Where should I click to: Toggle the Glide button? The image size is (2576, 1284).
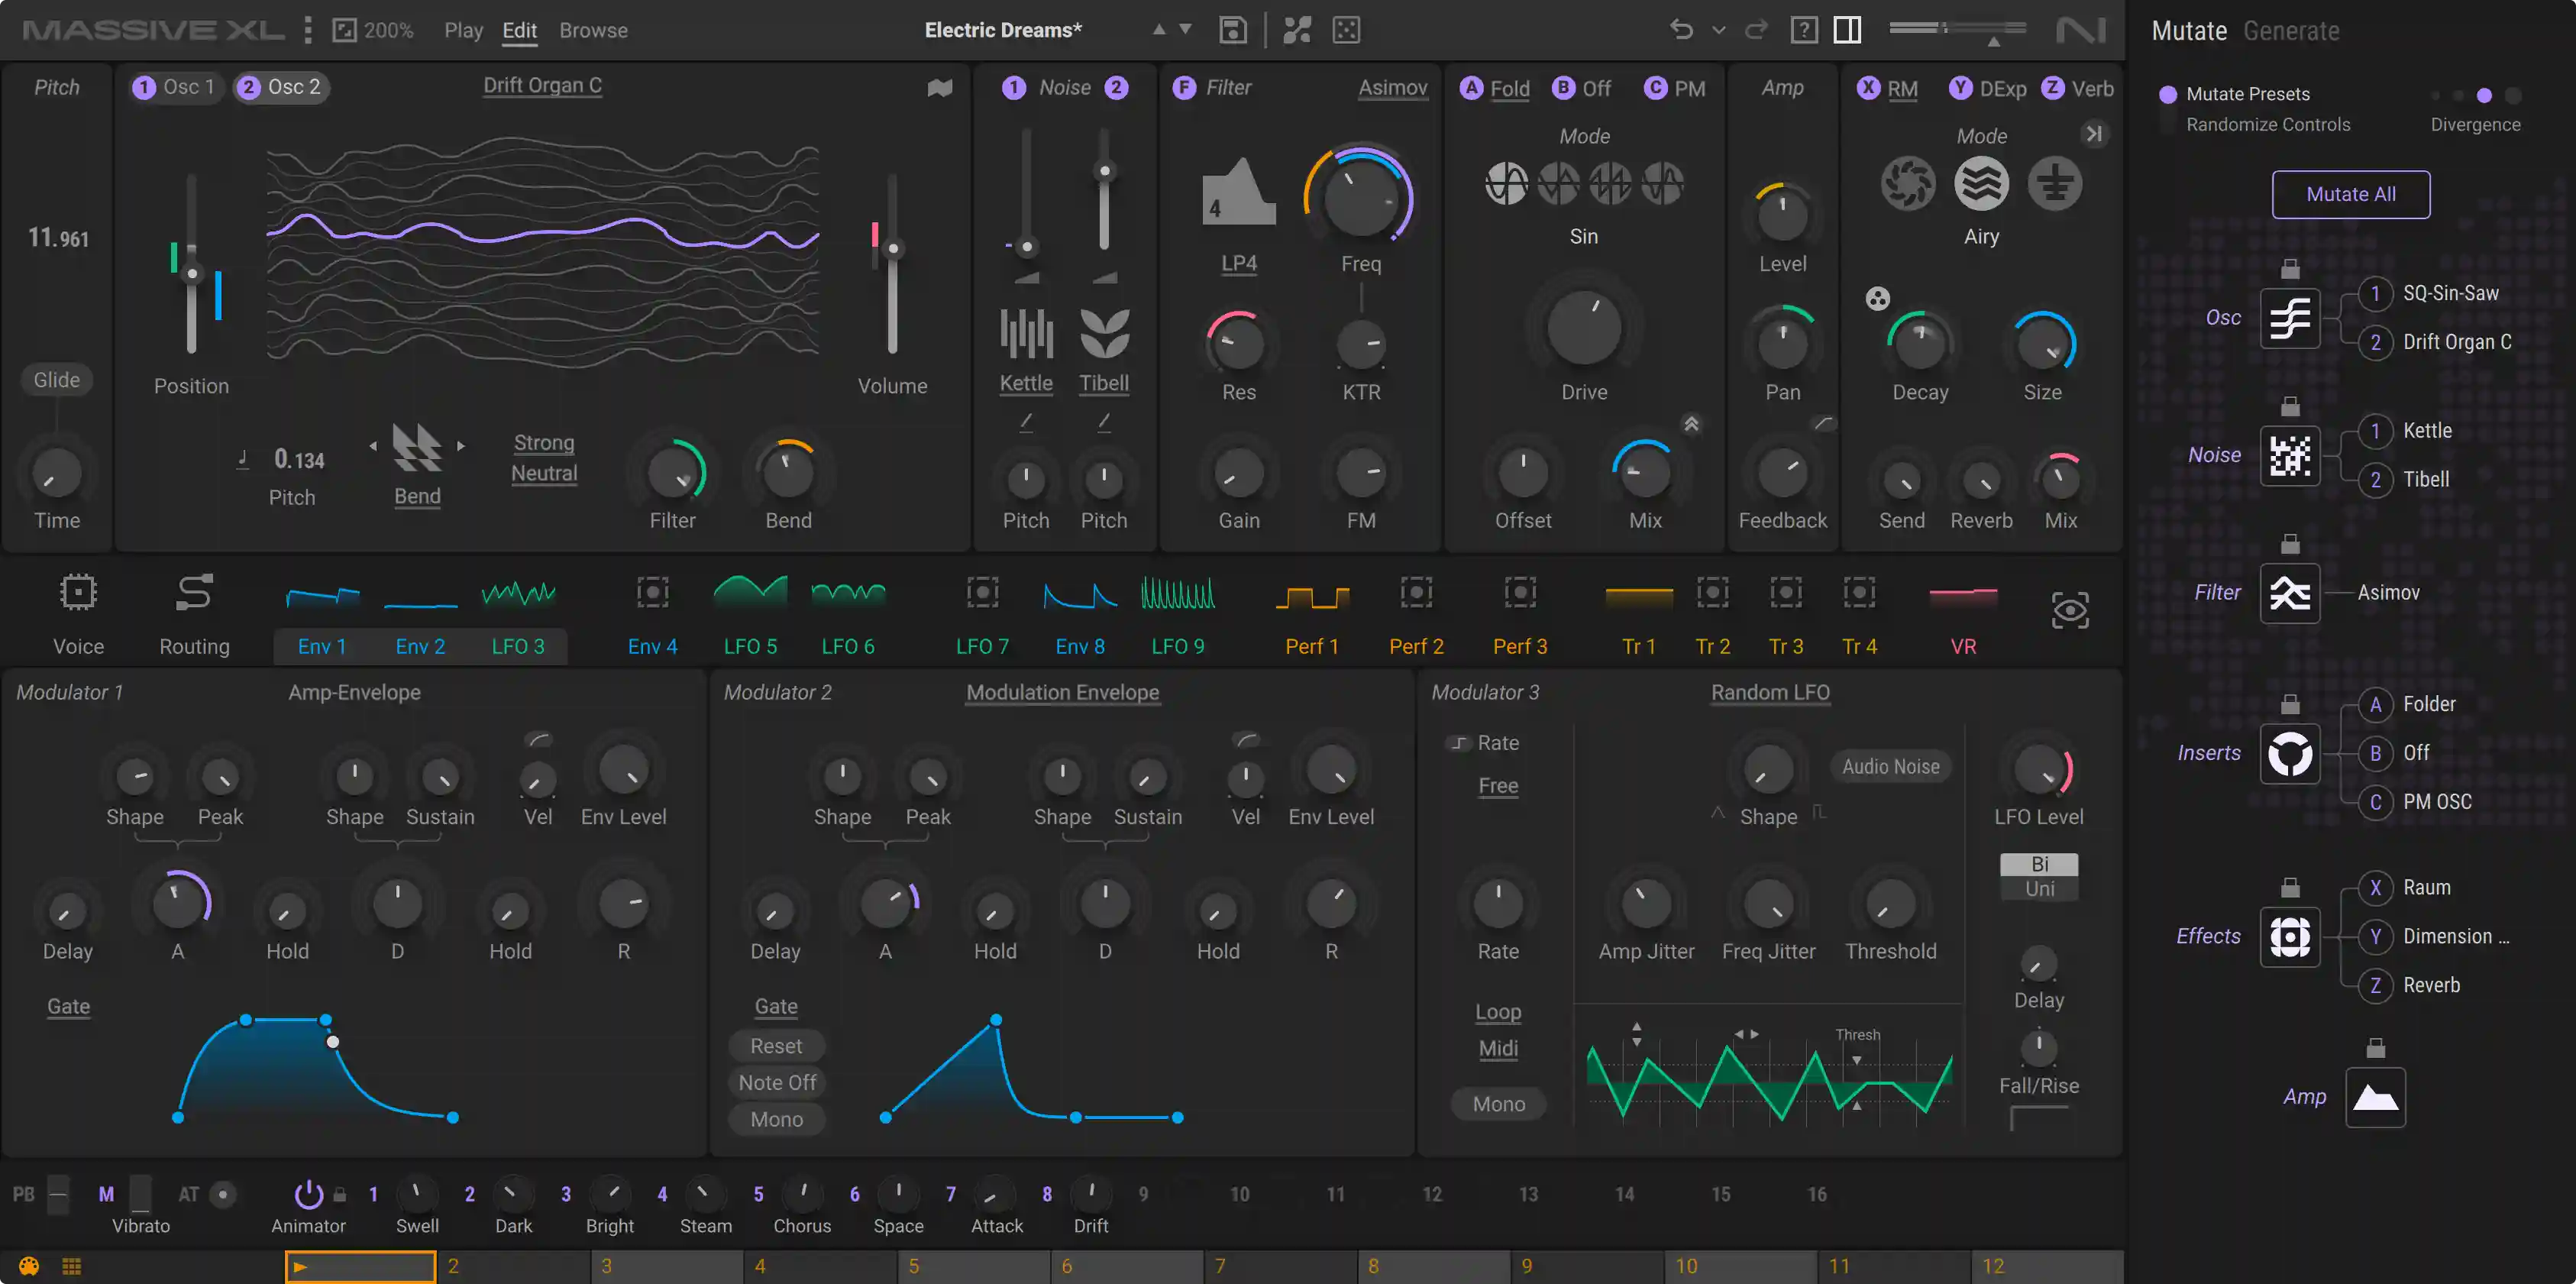[x=57, y=380]
